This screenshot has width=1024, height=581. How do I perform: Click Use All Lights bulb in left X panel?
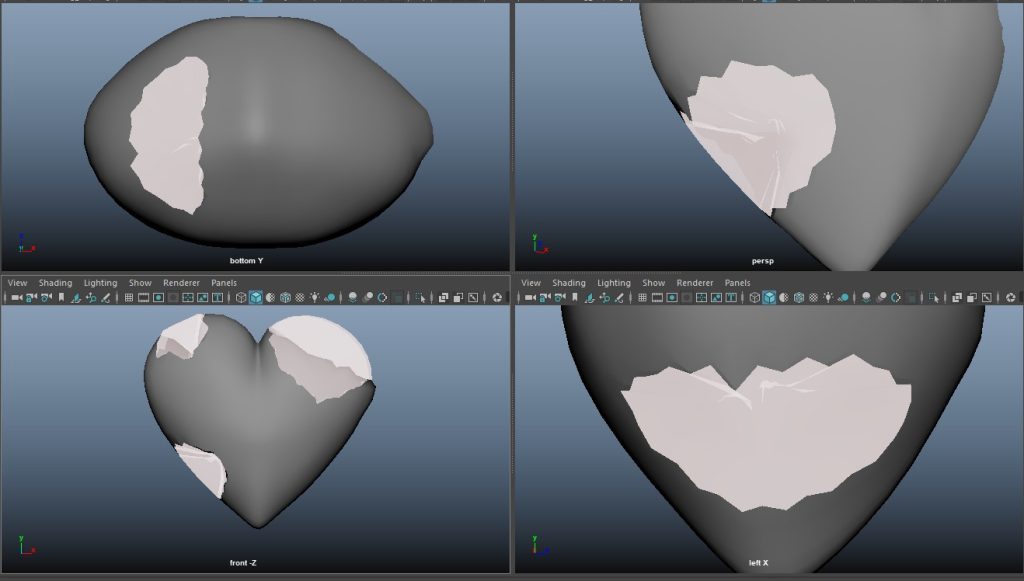pos(829,298)
